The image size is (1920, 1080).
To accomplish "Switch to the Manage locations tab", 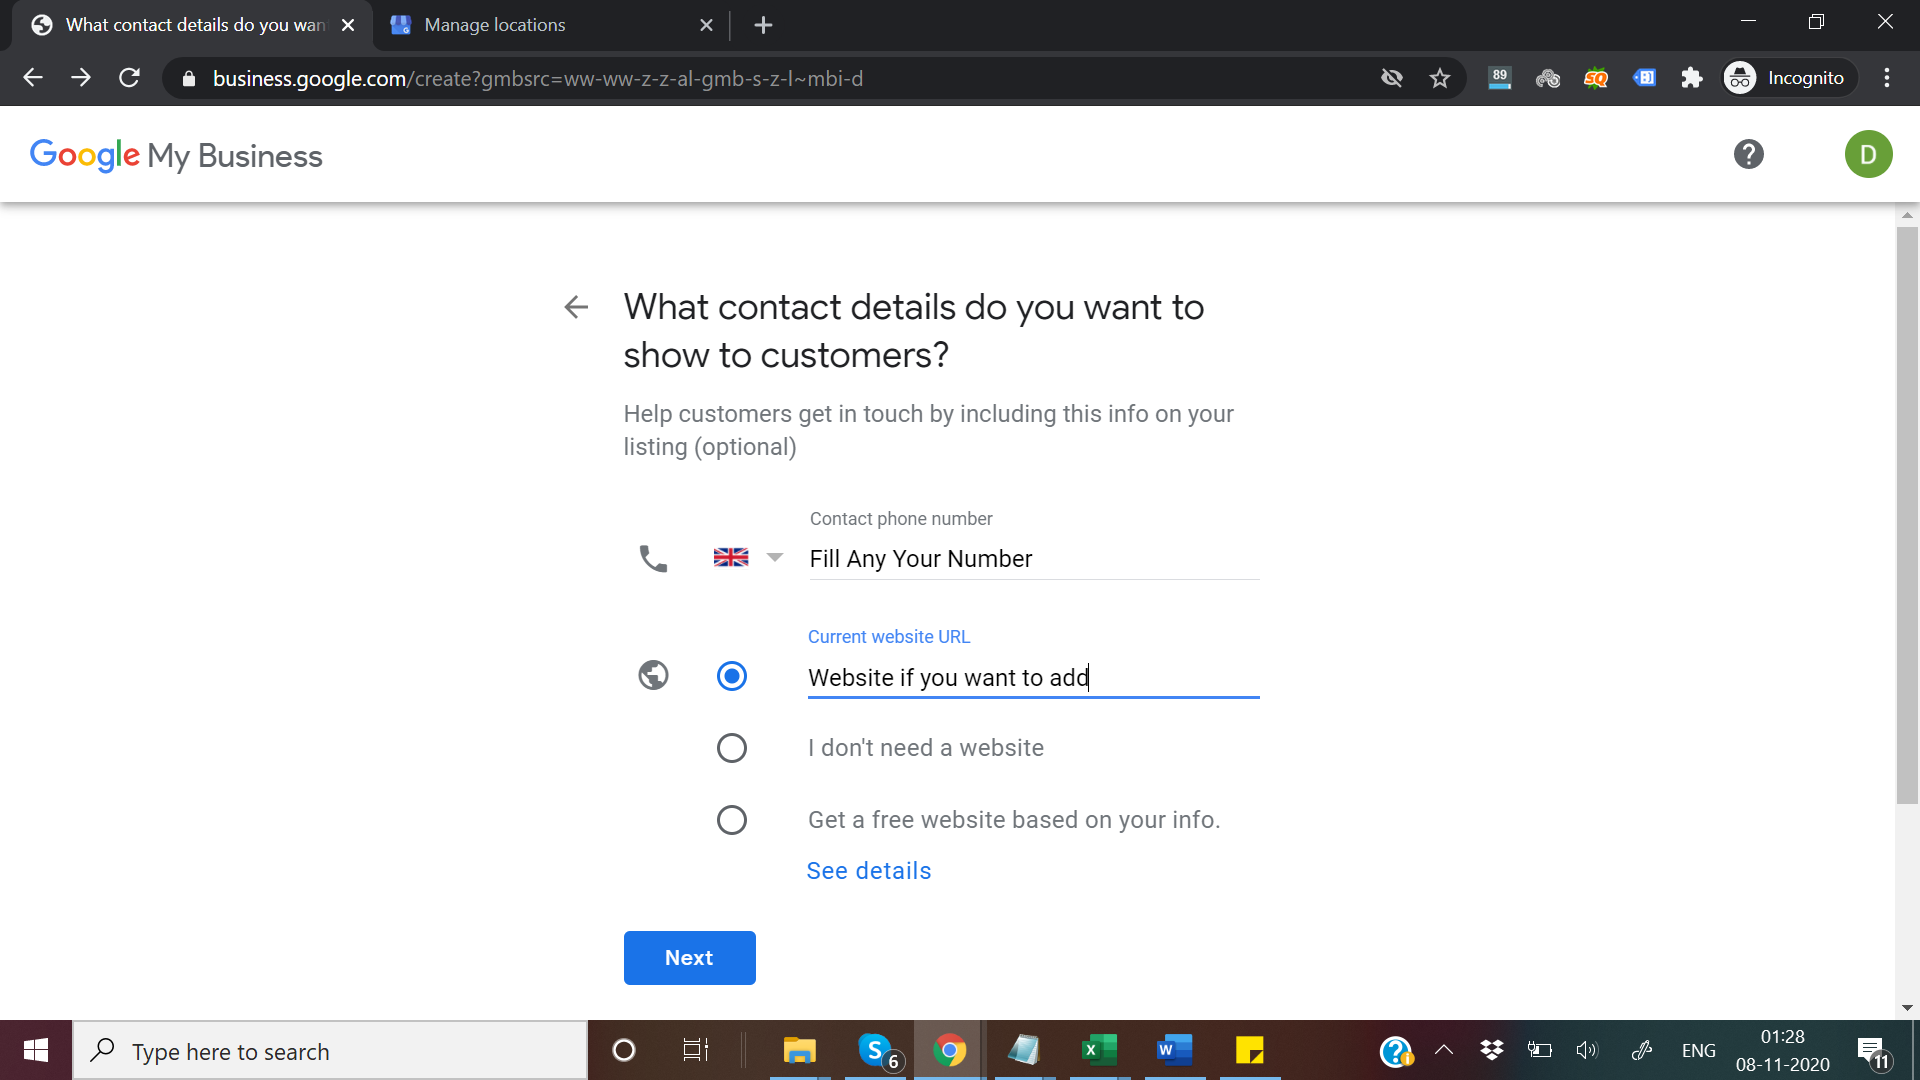I will [x=551, y=25].
